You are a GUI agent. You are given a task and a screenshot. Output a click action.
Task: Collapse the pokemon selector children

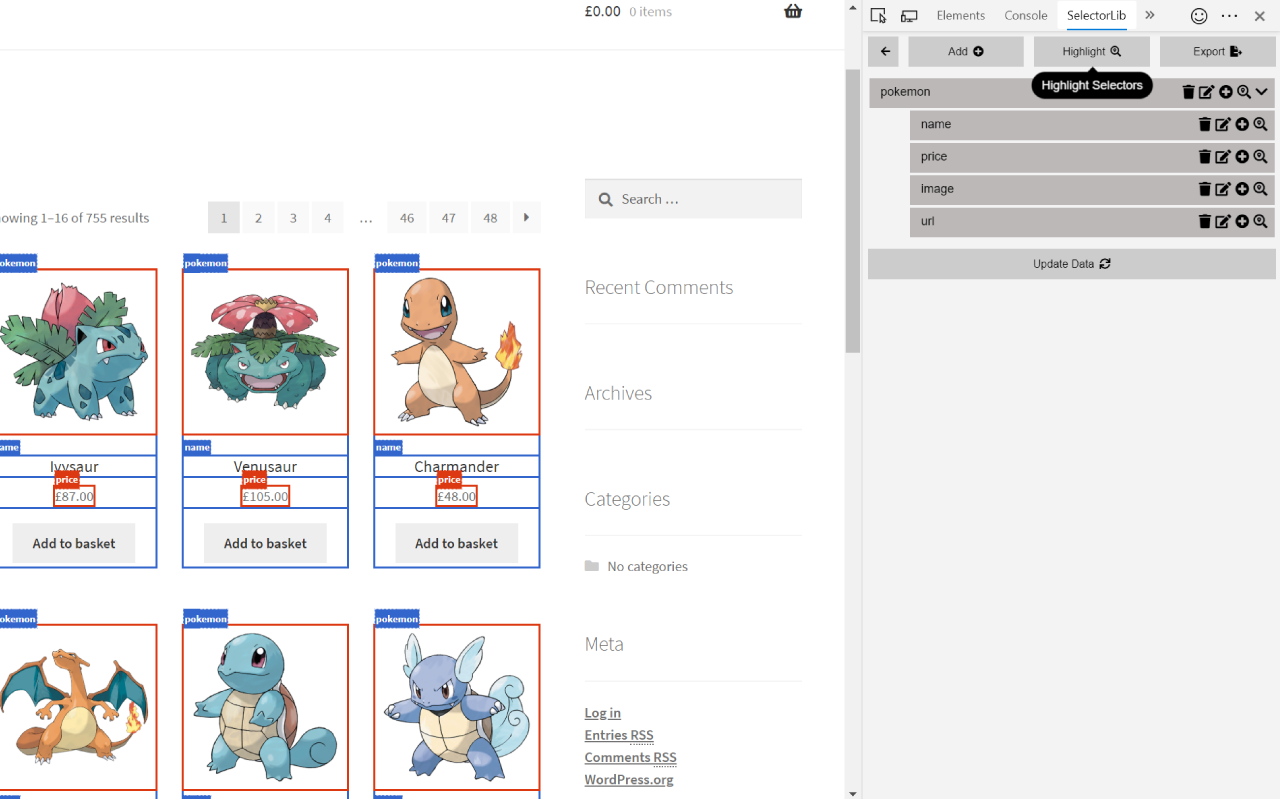1262,92
